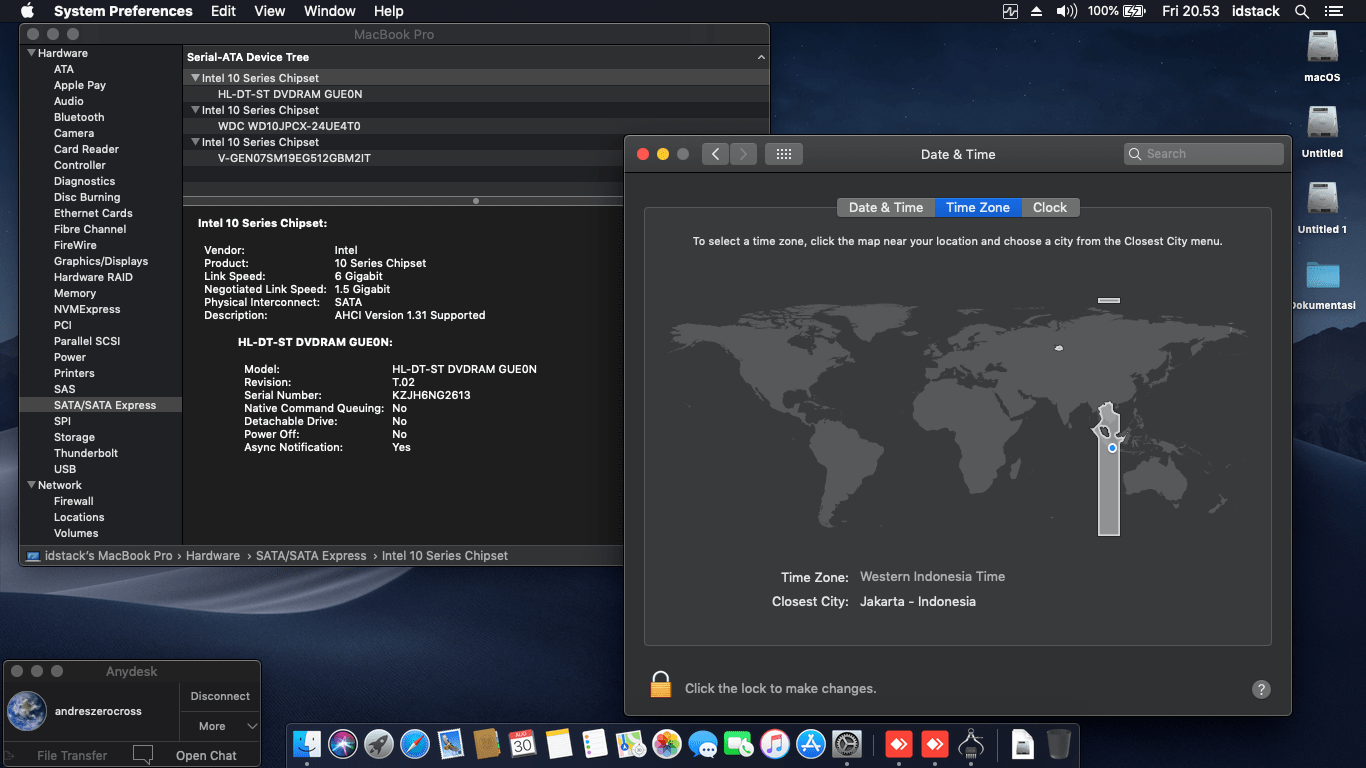The image size is (1366, 768).
Task: Open Launchpad rocket icon in dock
Action: 379,743
